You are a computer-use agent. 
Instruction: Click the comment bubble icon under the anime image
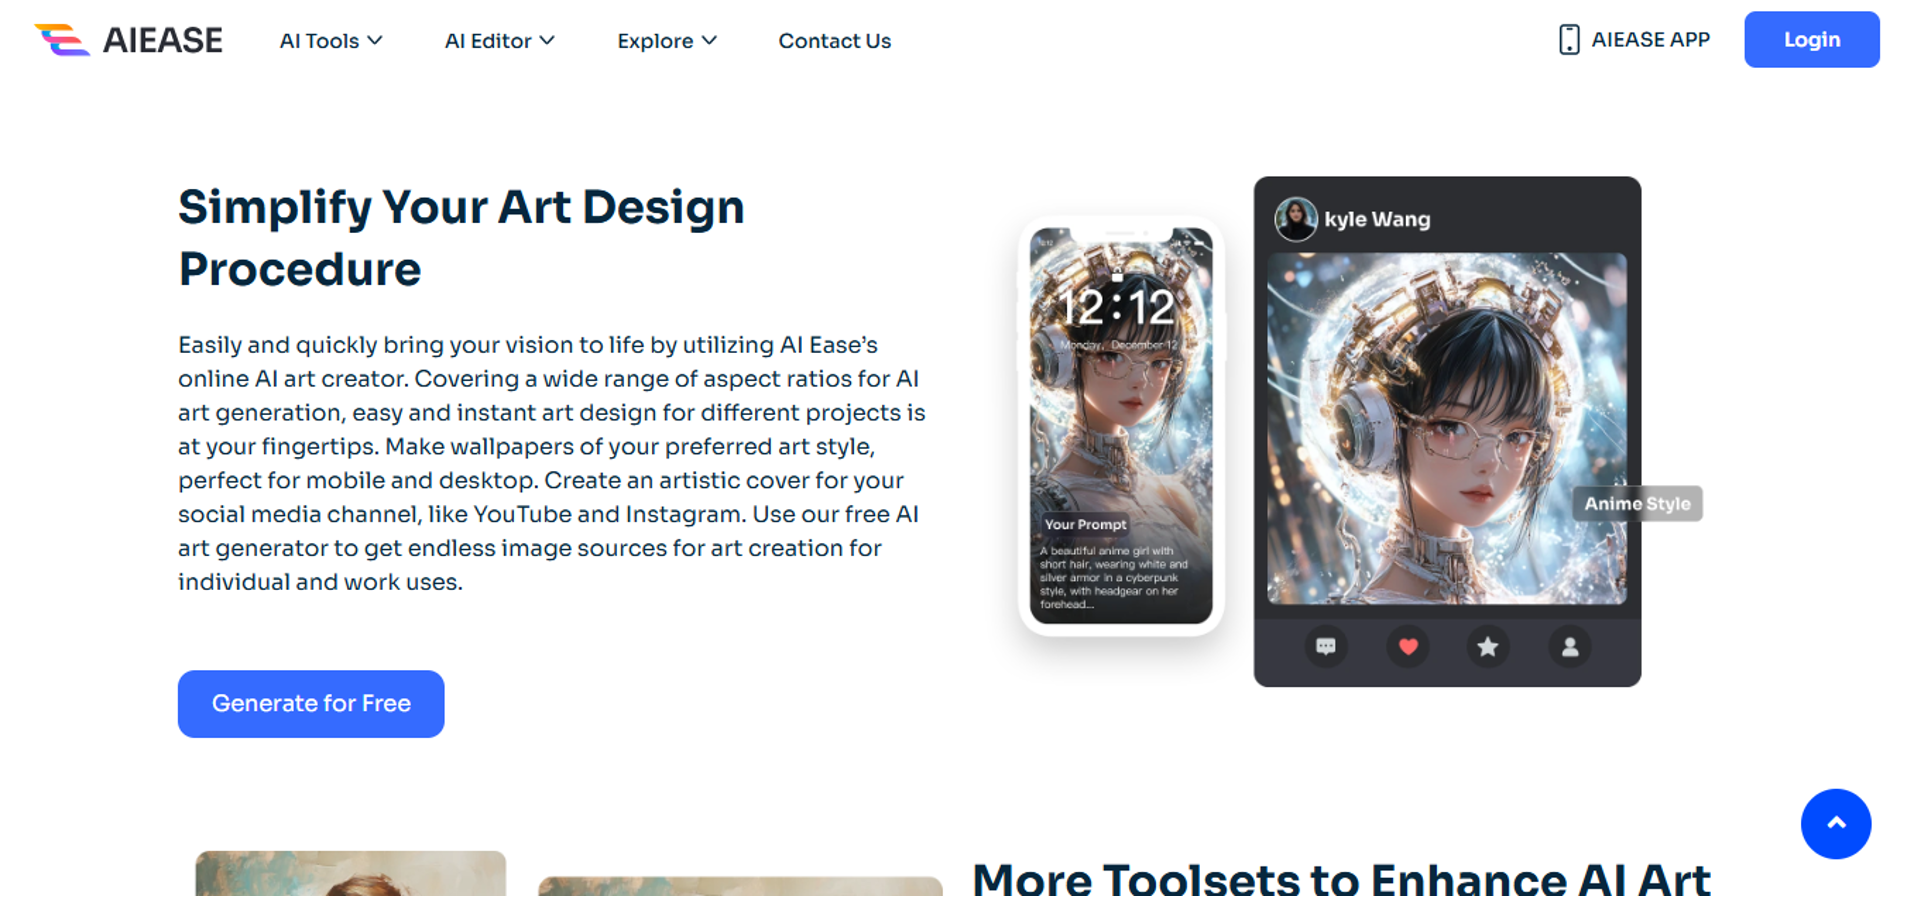click(x=1326, y=647)
